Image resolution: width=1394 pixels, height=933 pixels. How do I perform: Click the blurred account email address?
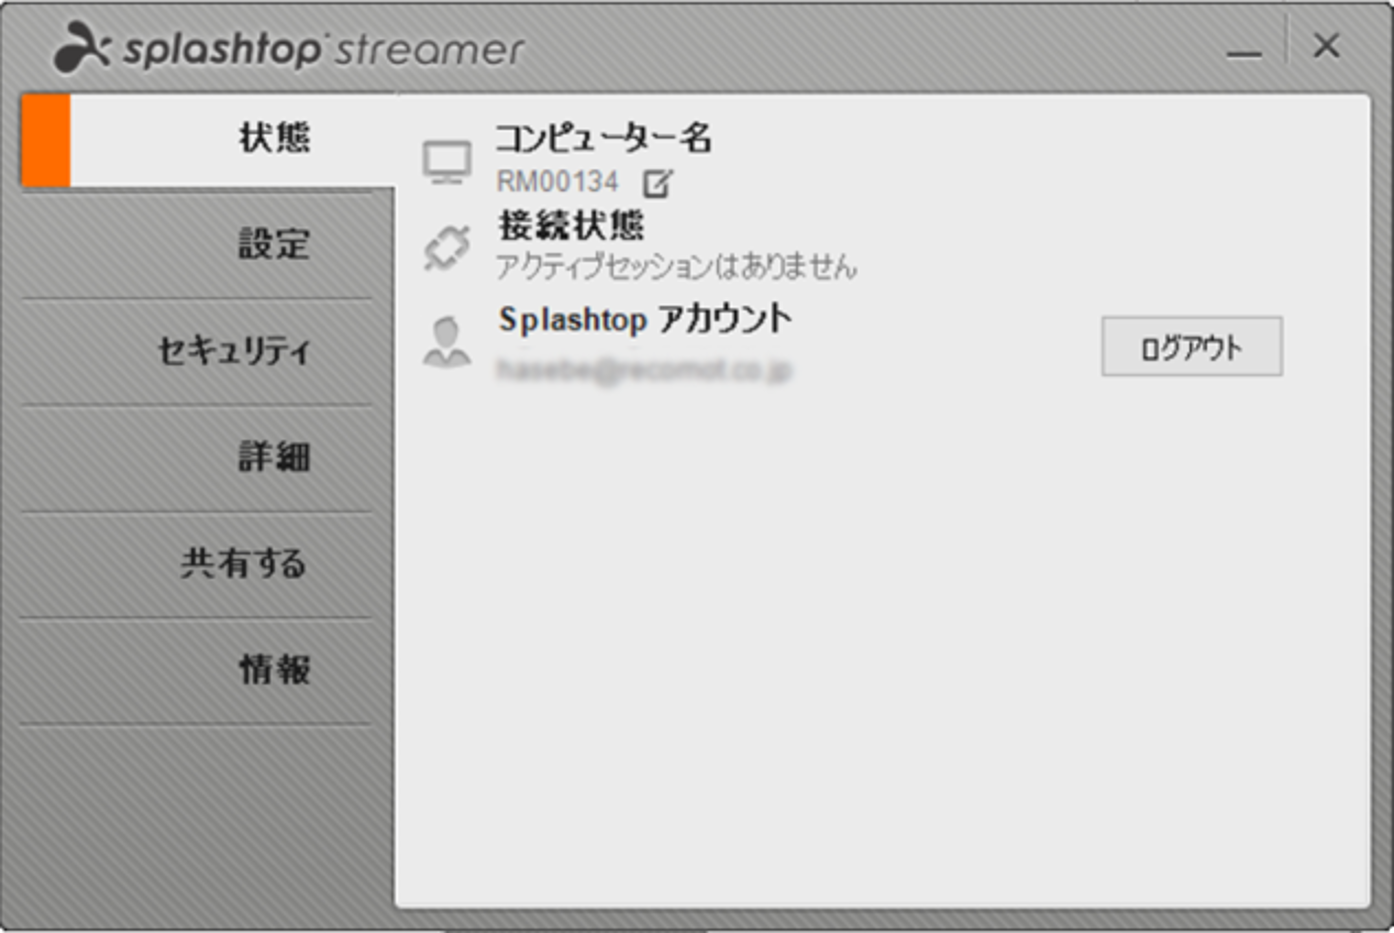[x=645, y=370]
